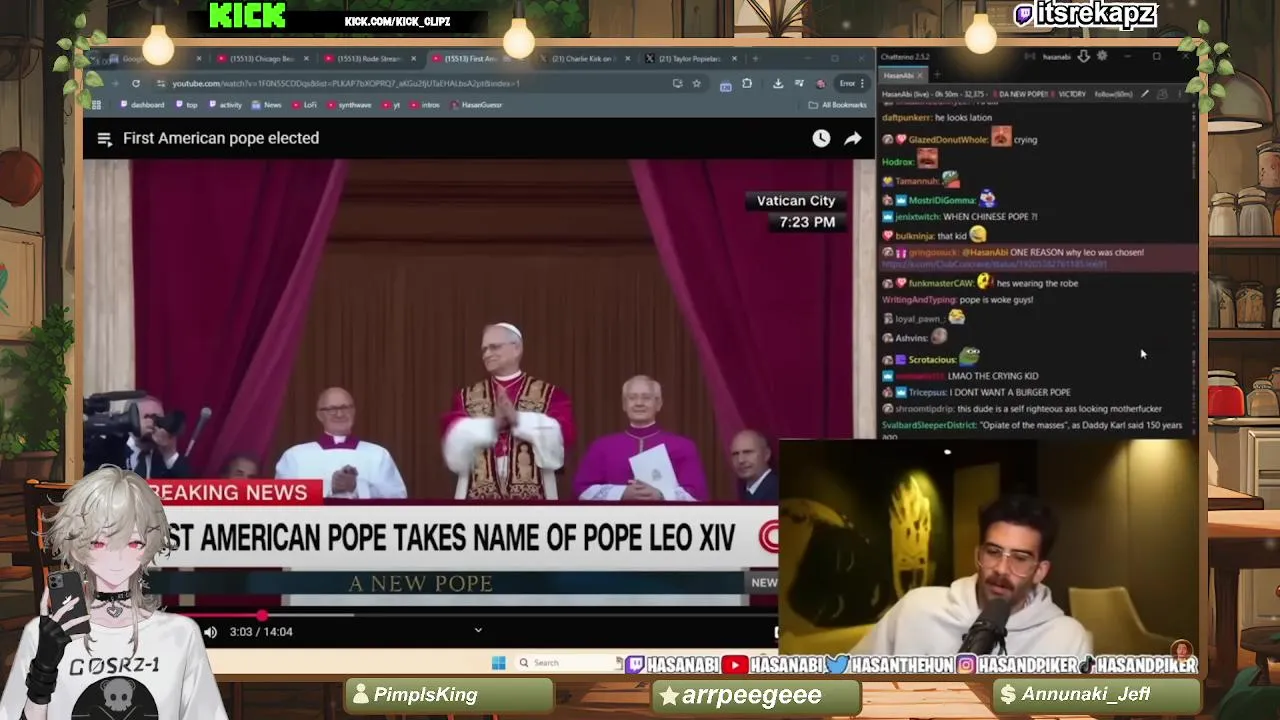Click the streamer mode icon in Chatterino
Screen dimensions: 1280x720
tap(1029, 57)
